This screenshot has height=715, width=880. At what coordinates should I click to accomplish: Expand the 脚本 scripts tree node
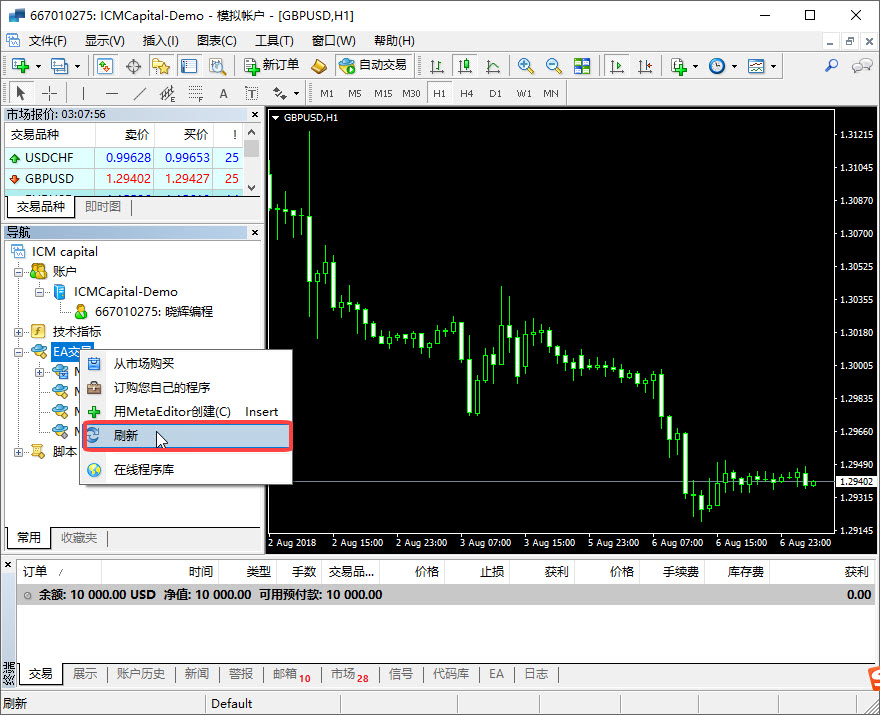(18, 452)
